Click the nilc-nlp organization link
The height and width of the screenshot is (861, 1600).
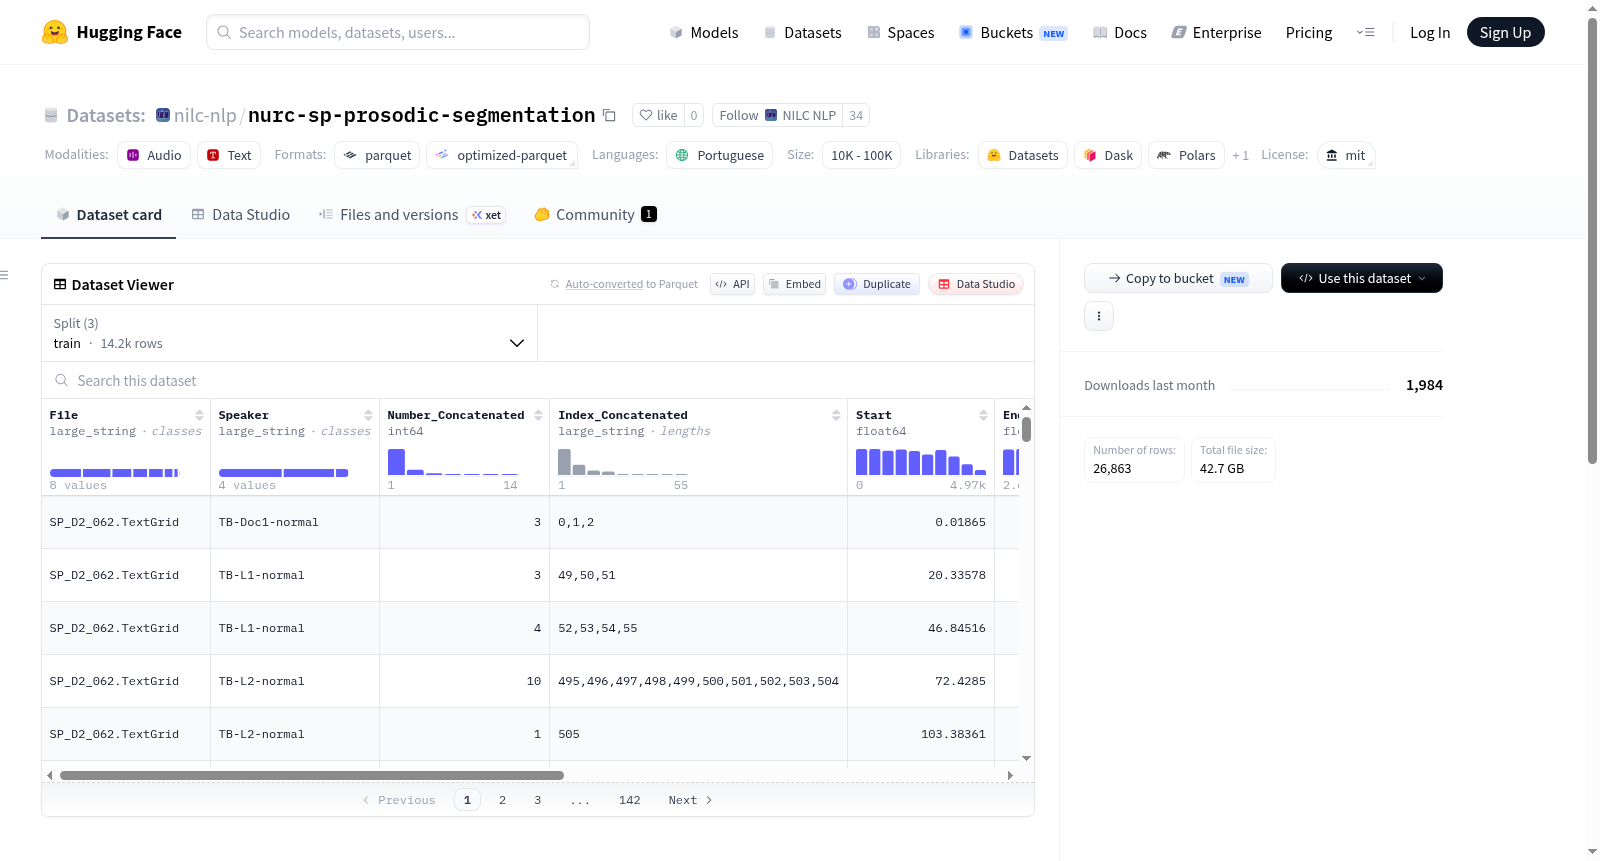205,115
